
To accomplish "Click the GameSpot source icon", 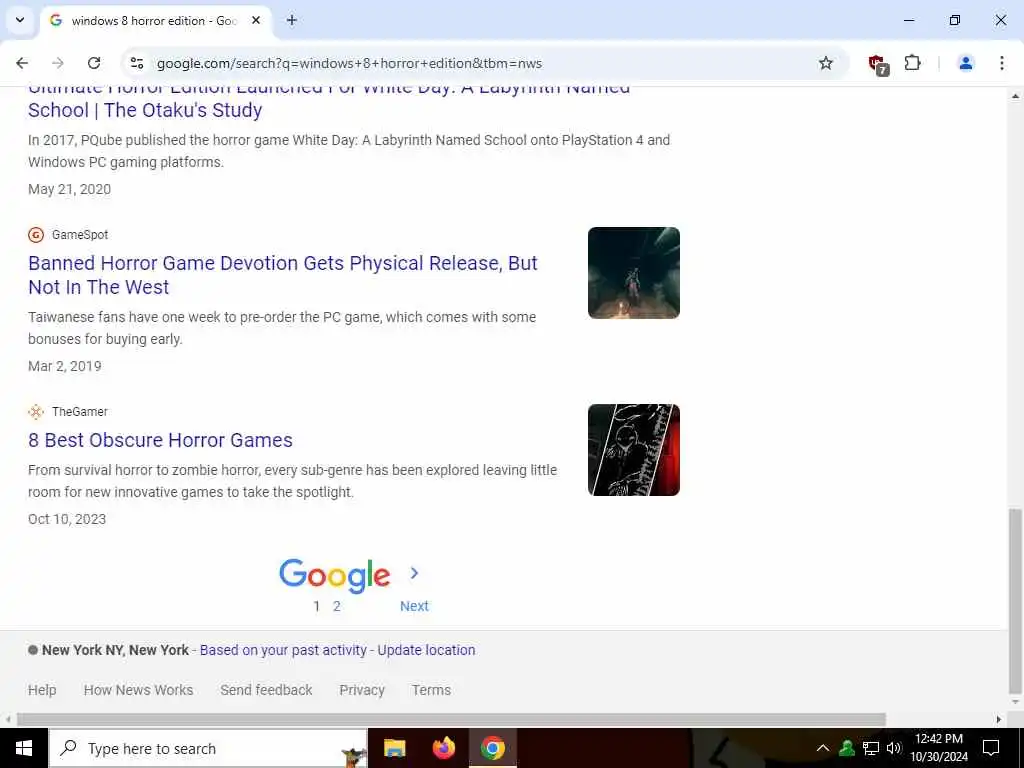I will tap(36, 234).
